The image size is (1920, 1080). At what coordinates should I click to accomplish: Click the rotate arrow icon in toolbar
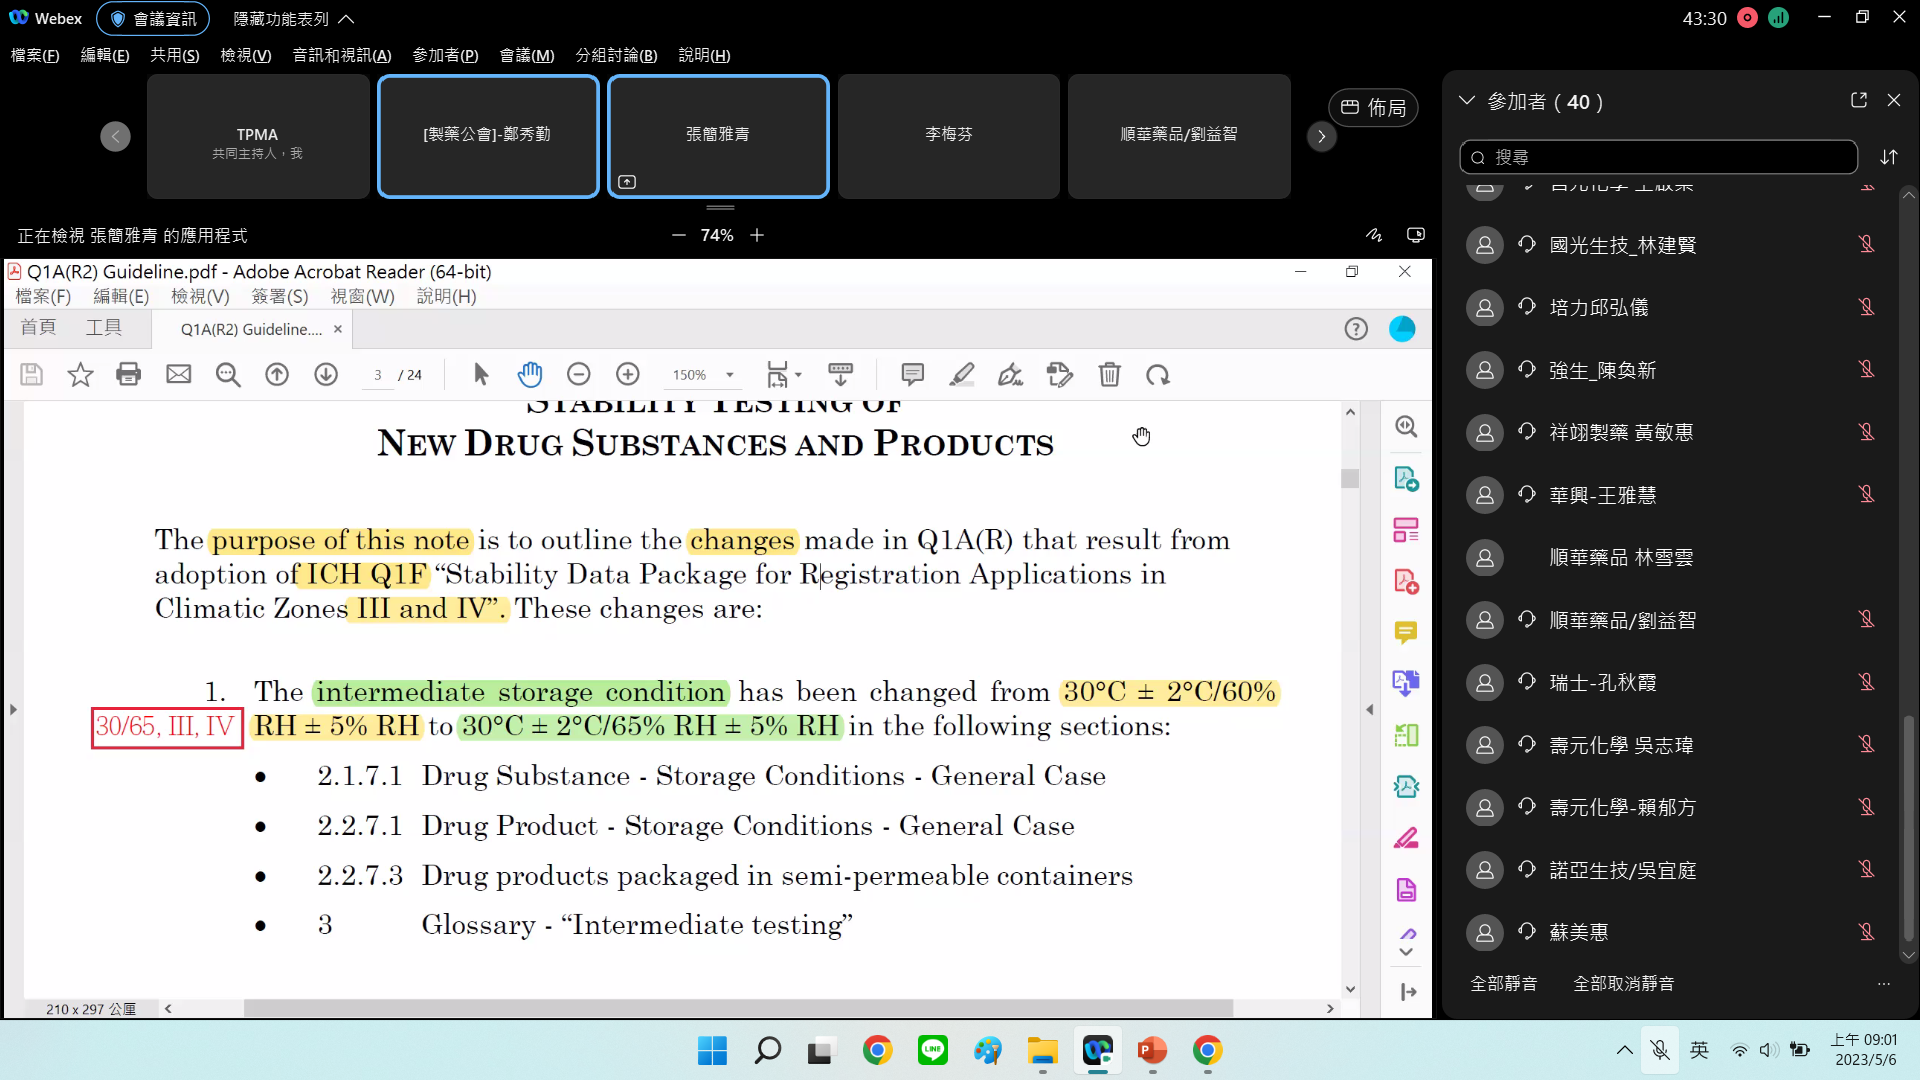click(x=1158, y=375)
